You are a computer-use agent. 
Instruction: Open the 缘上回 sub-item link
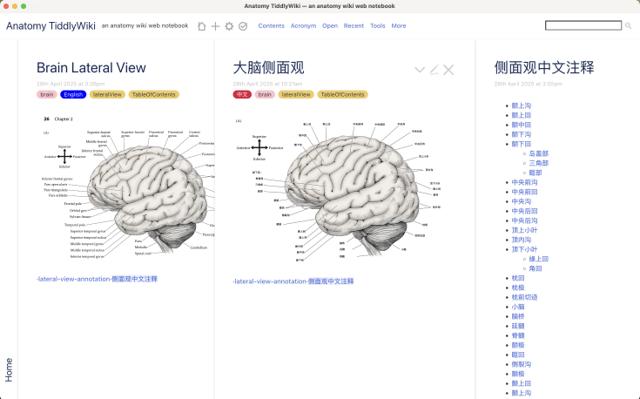[539, 259]
